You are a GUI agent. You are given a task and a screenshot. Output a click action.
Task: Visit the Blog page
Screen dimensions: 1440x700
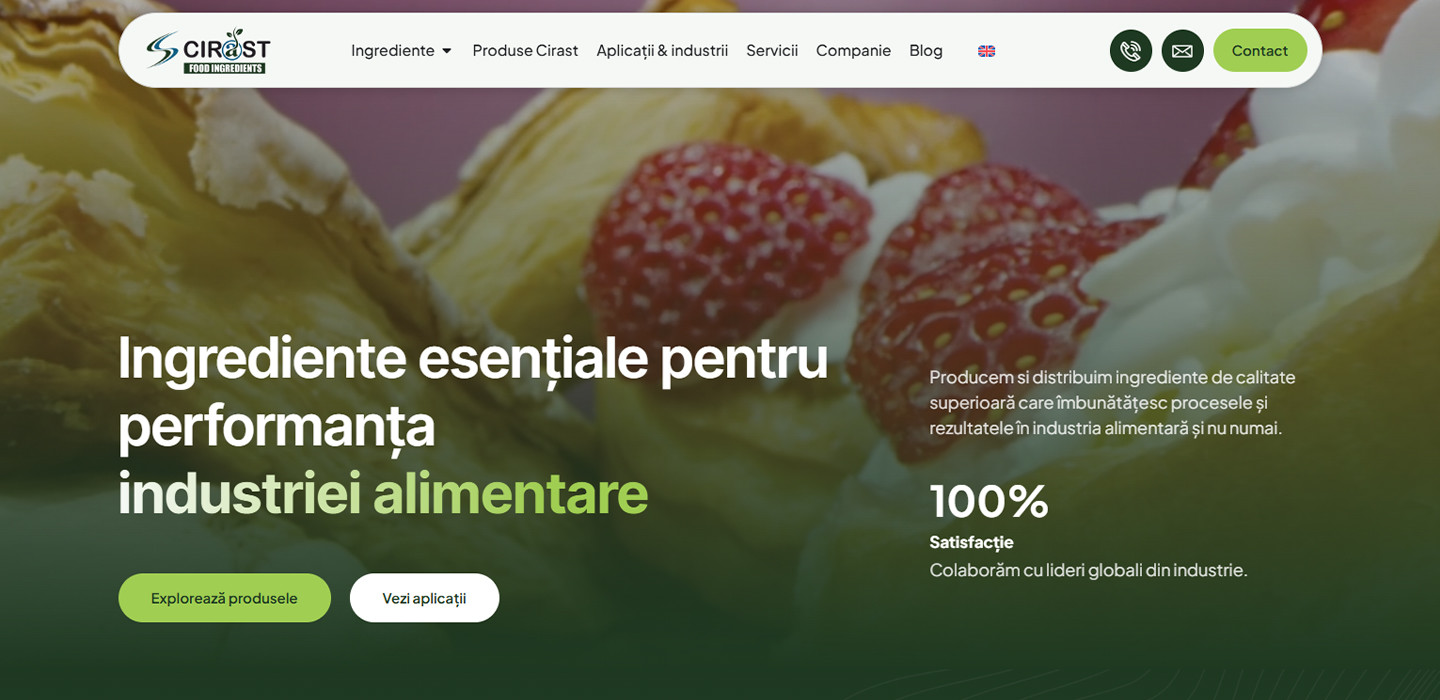pos(926,50)
